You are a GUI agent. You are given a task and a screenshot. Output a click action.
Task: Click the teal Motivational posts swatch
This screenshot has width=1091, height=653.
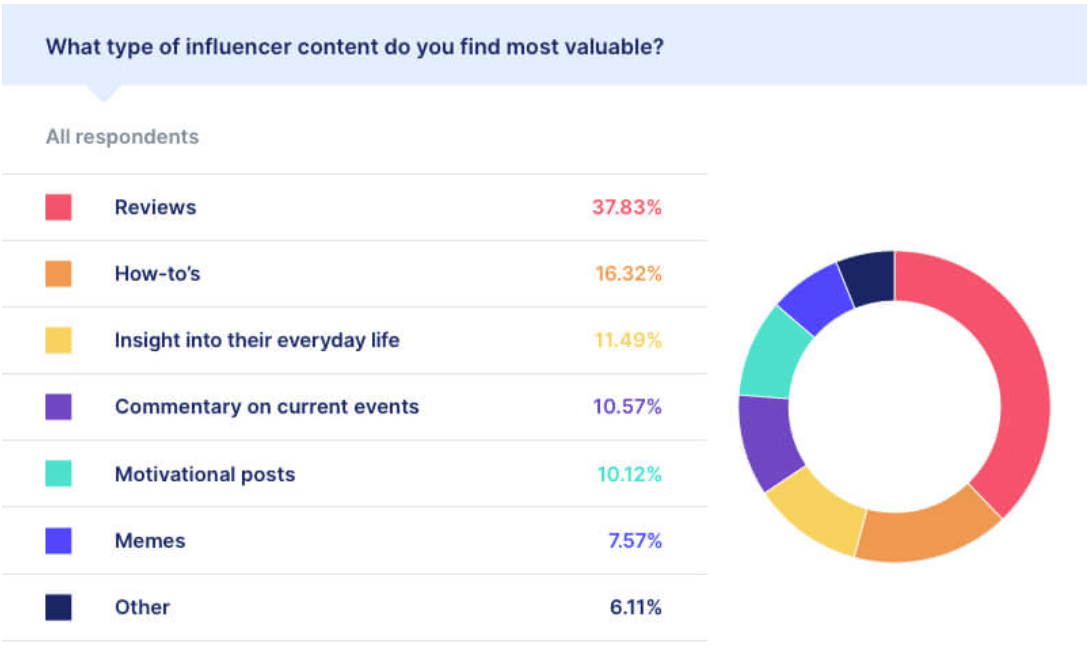(x=58, y=474)
